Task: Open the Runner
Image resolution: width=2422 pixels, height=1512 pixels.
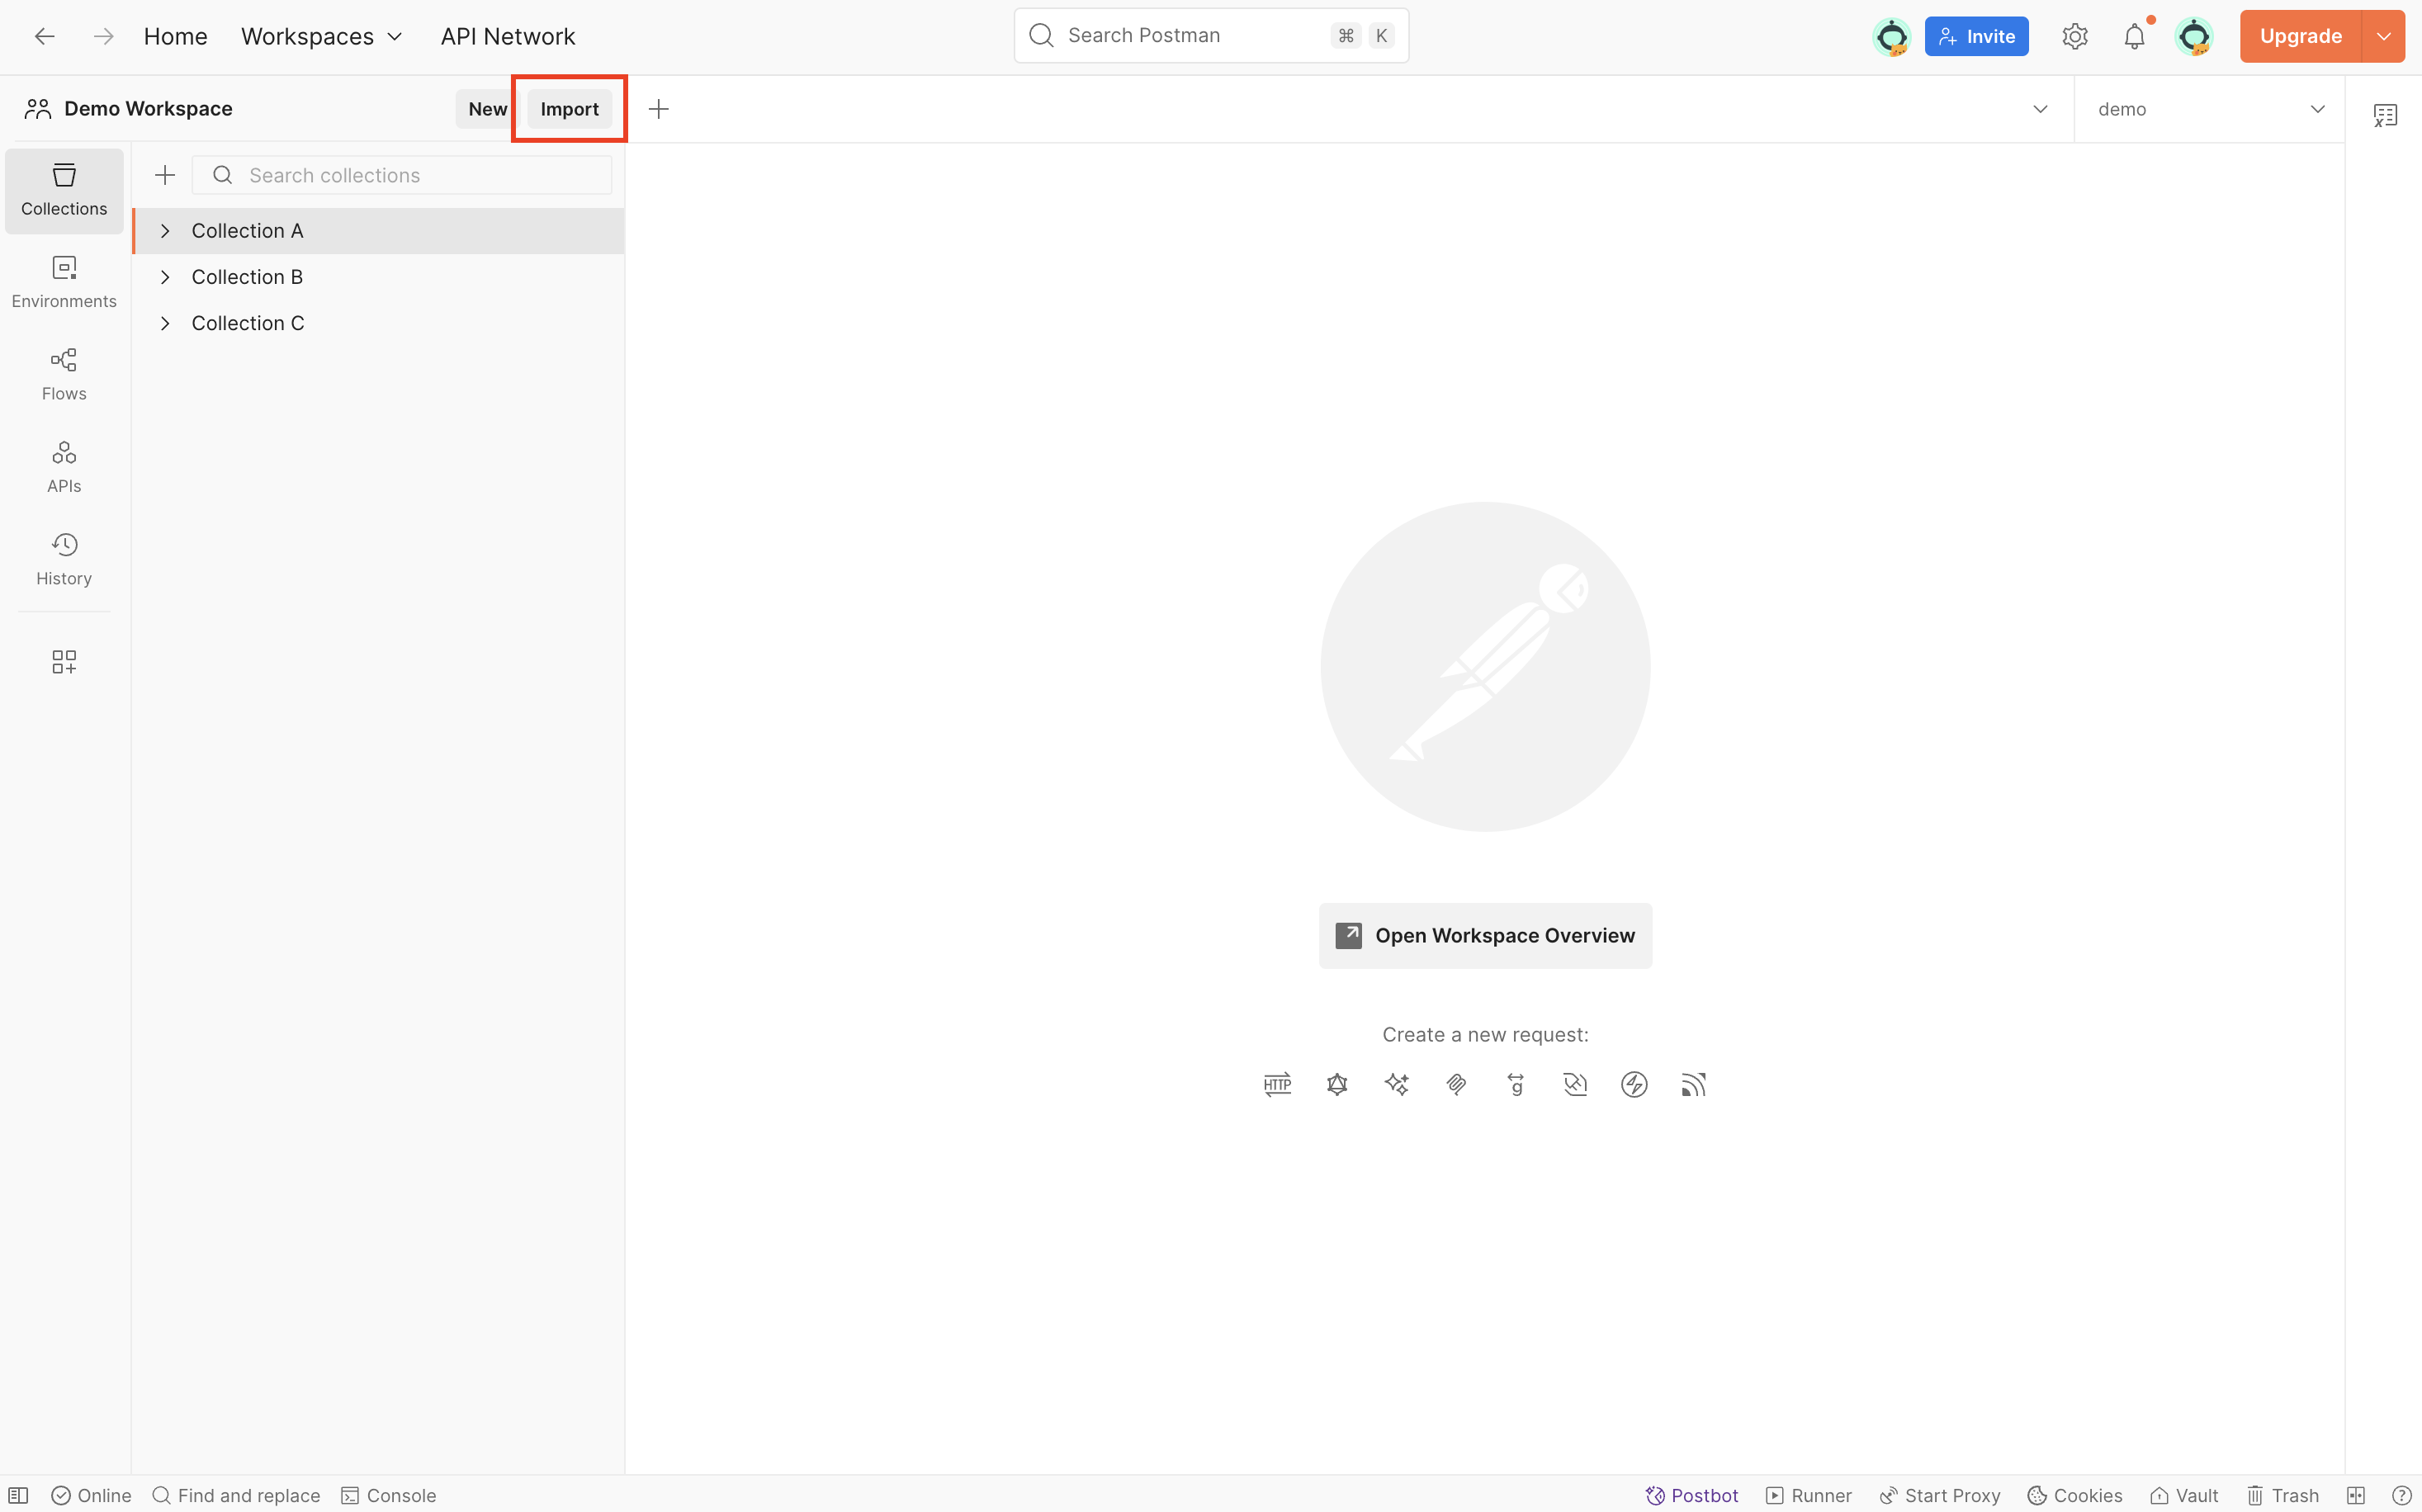Action: pyautogui.click(x=1809, y=1495)
